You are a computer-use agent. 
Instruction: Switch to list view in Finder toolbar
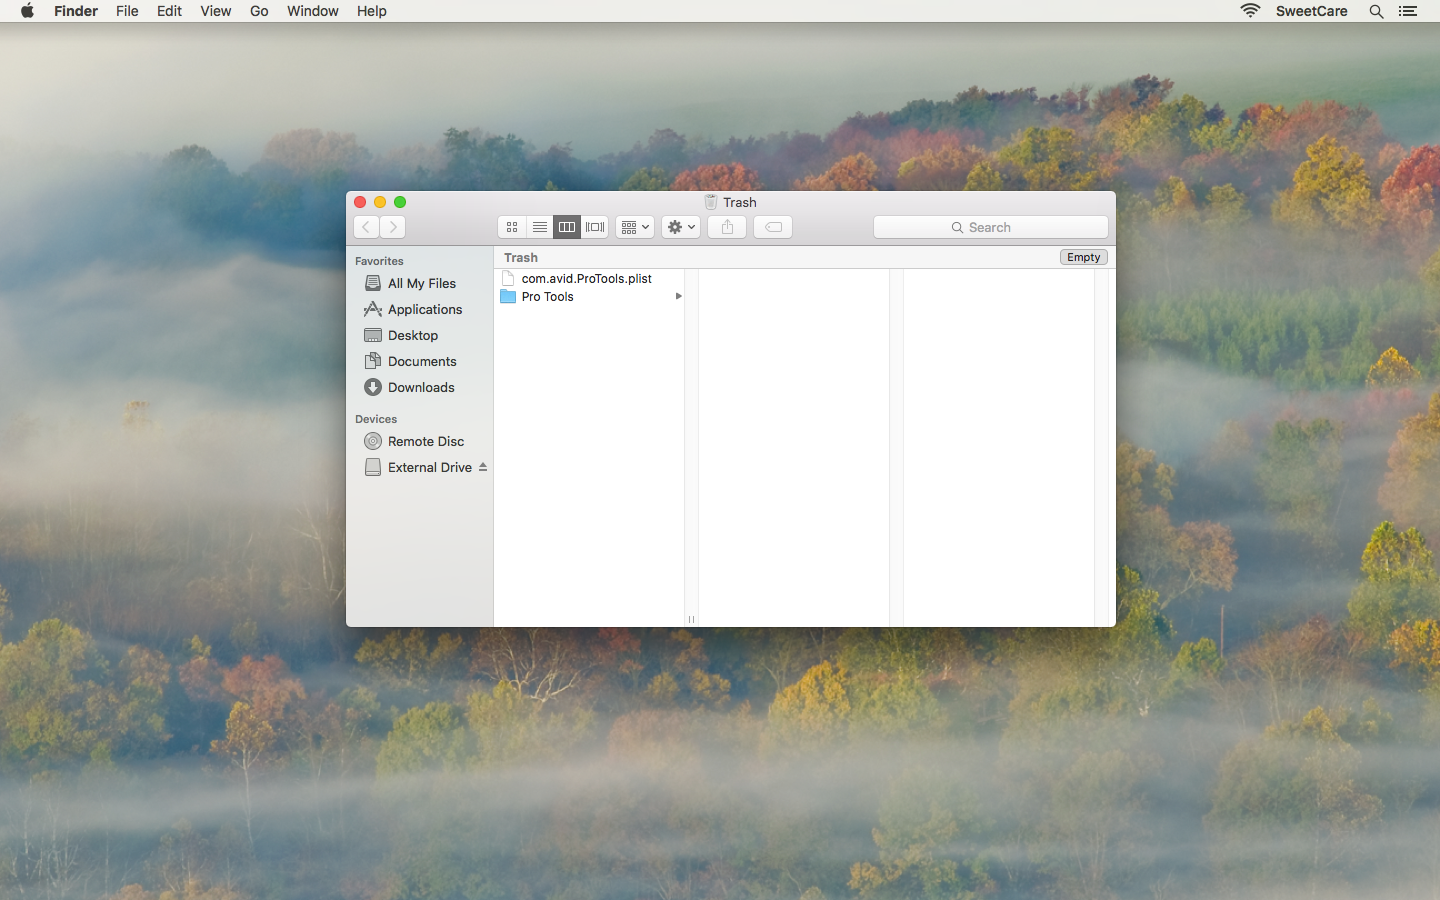pos(540,227)
